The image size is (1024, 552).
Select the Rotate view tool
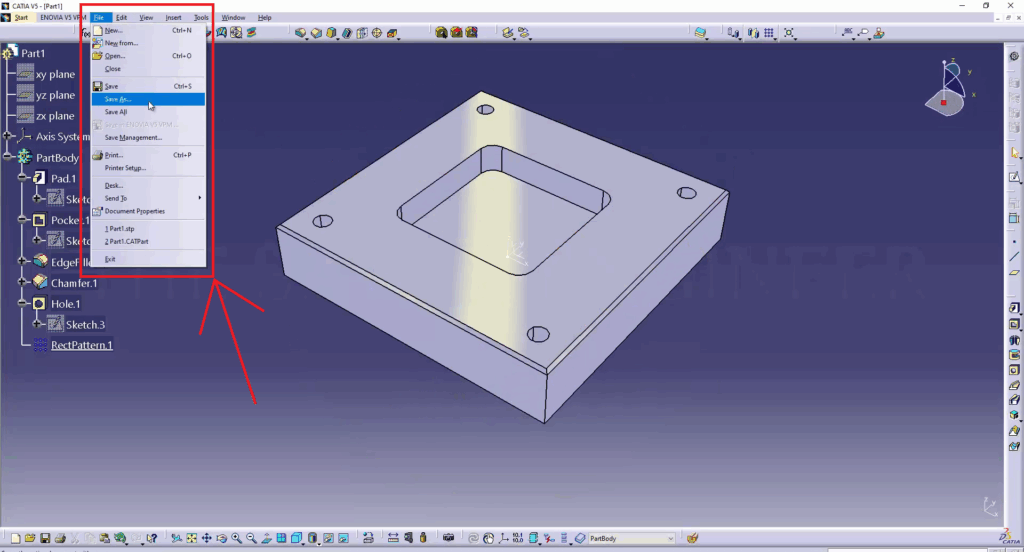[221, 538]
